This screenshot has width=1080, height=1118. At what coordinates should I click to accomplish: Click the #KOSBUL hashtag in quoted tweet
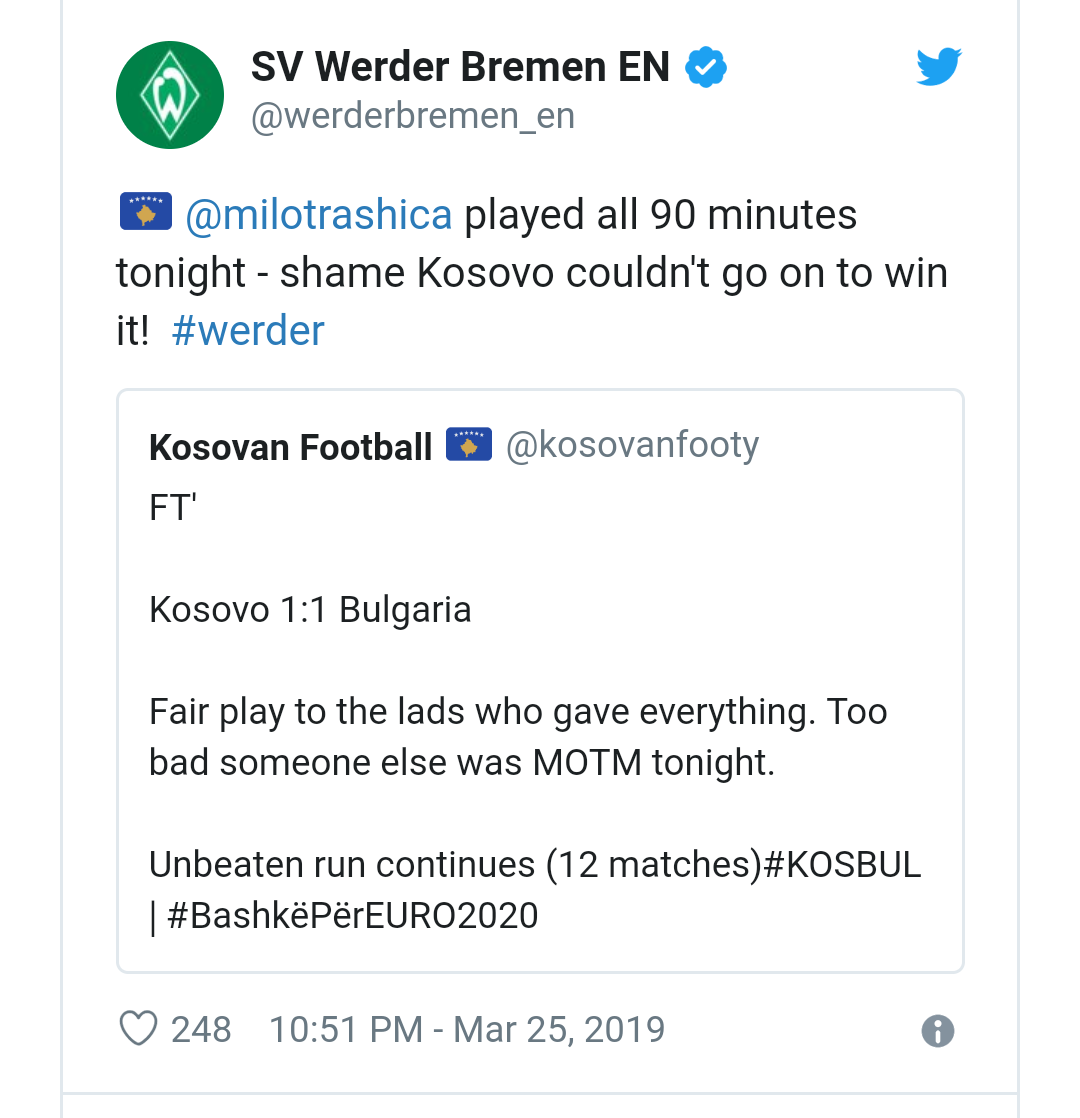[x=842, y=865]
